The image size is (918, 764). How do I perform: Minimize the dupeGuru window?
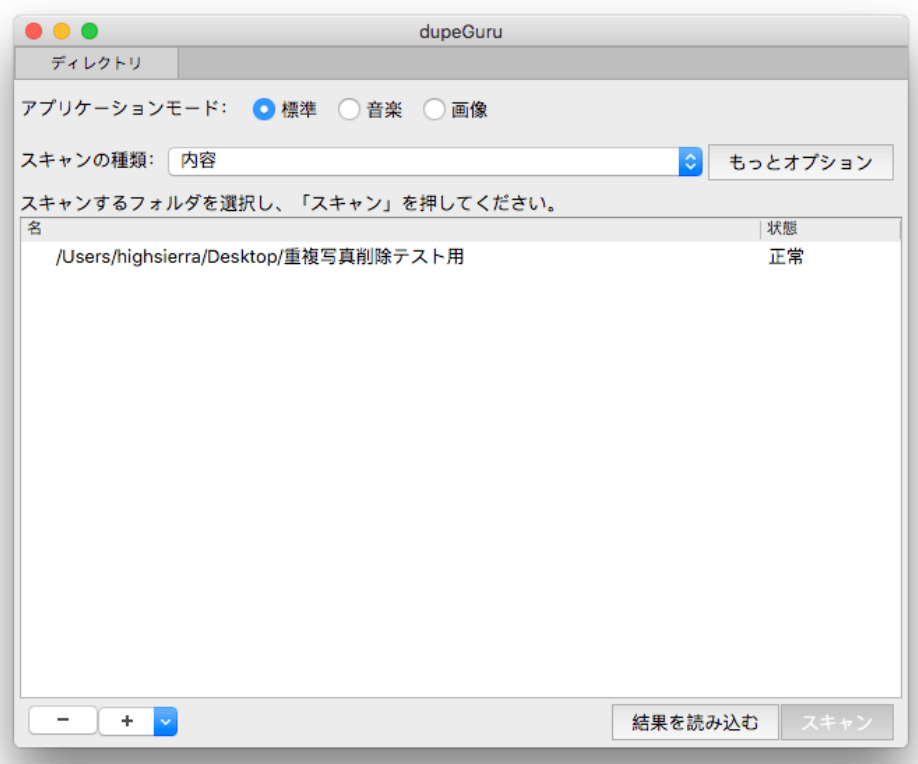61,31
